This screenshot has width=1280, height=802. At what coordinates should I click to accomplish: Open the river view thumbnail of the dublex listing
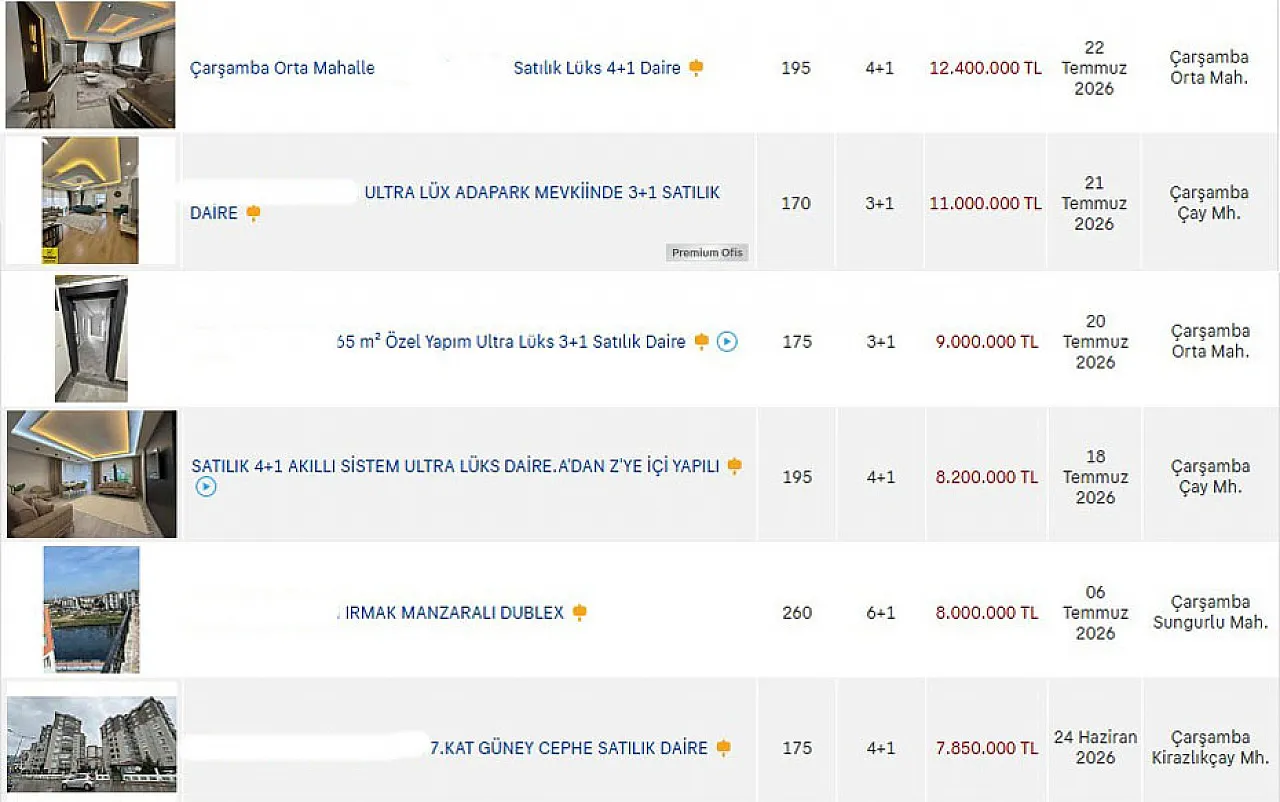pyautogui.click(x=91, y=609)
